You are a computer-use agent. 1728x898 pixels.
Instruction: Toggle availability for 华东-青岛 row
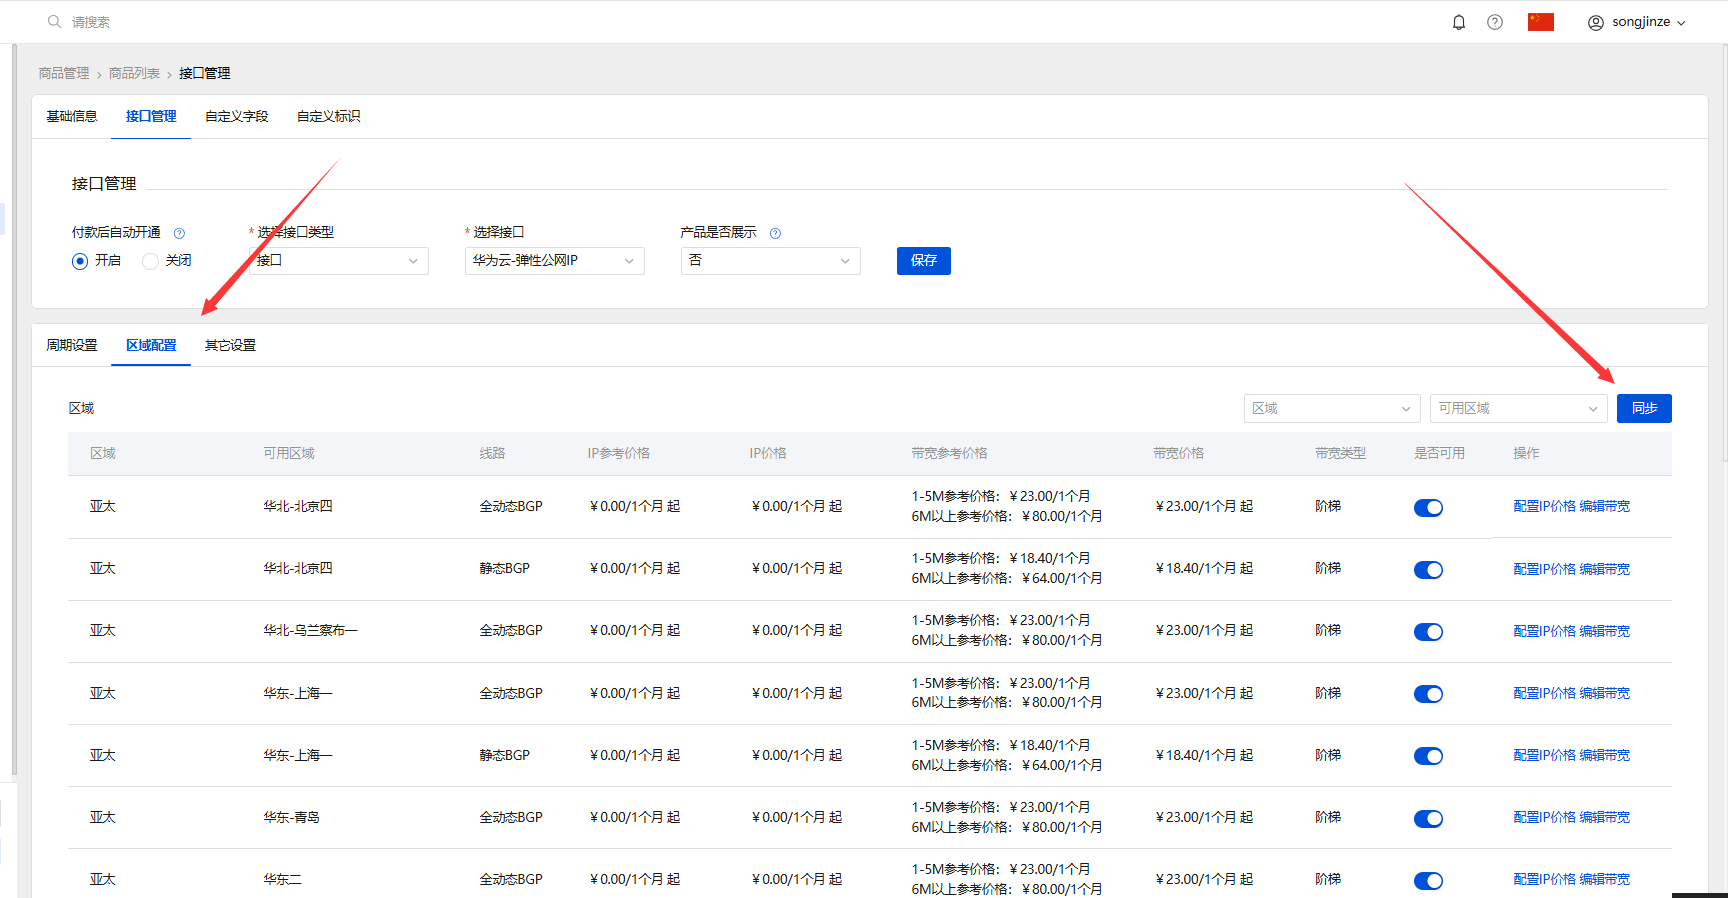tap(1428, 819)
